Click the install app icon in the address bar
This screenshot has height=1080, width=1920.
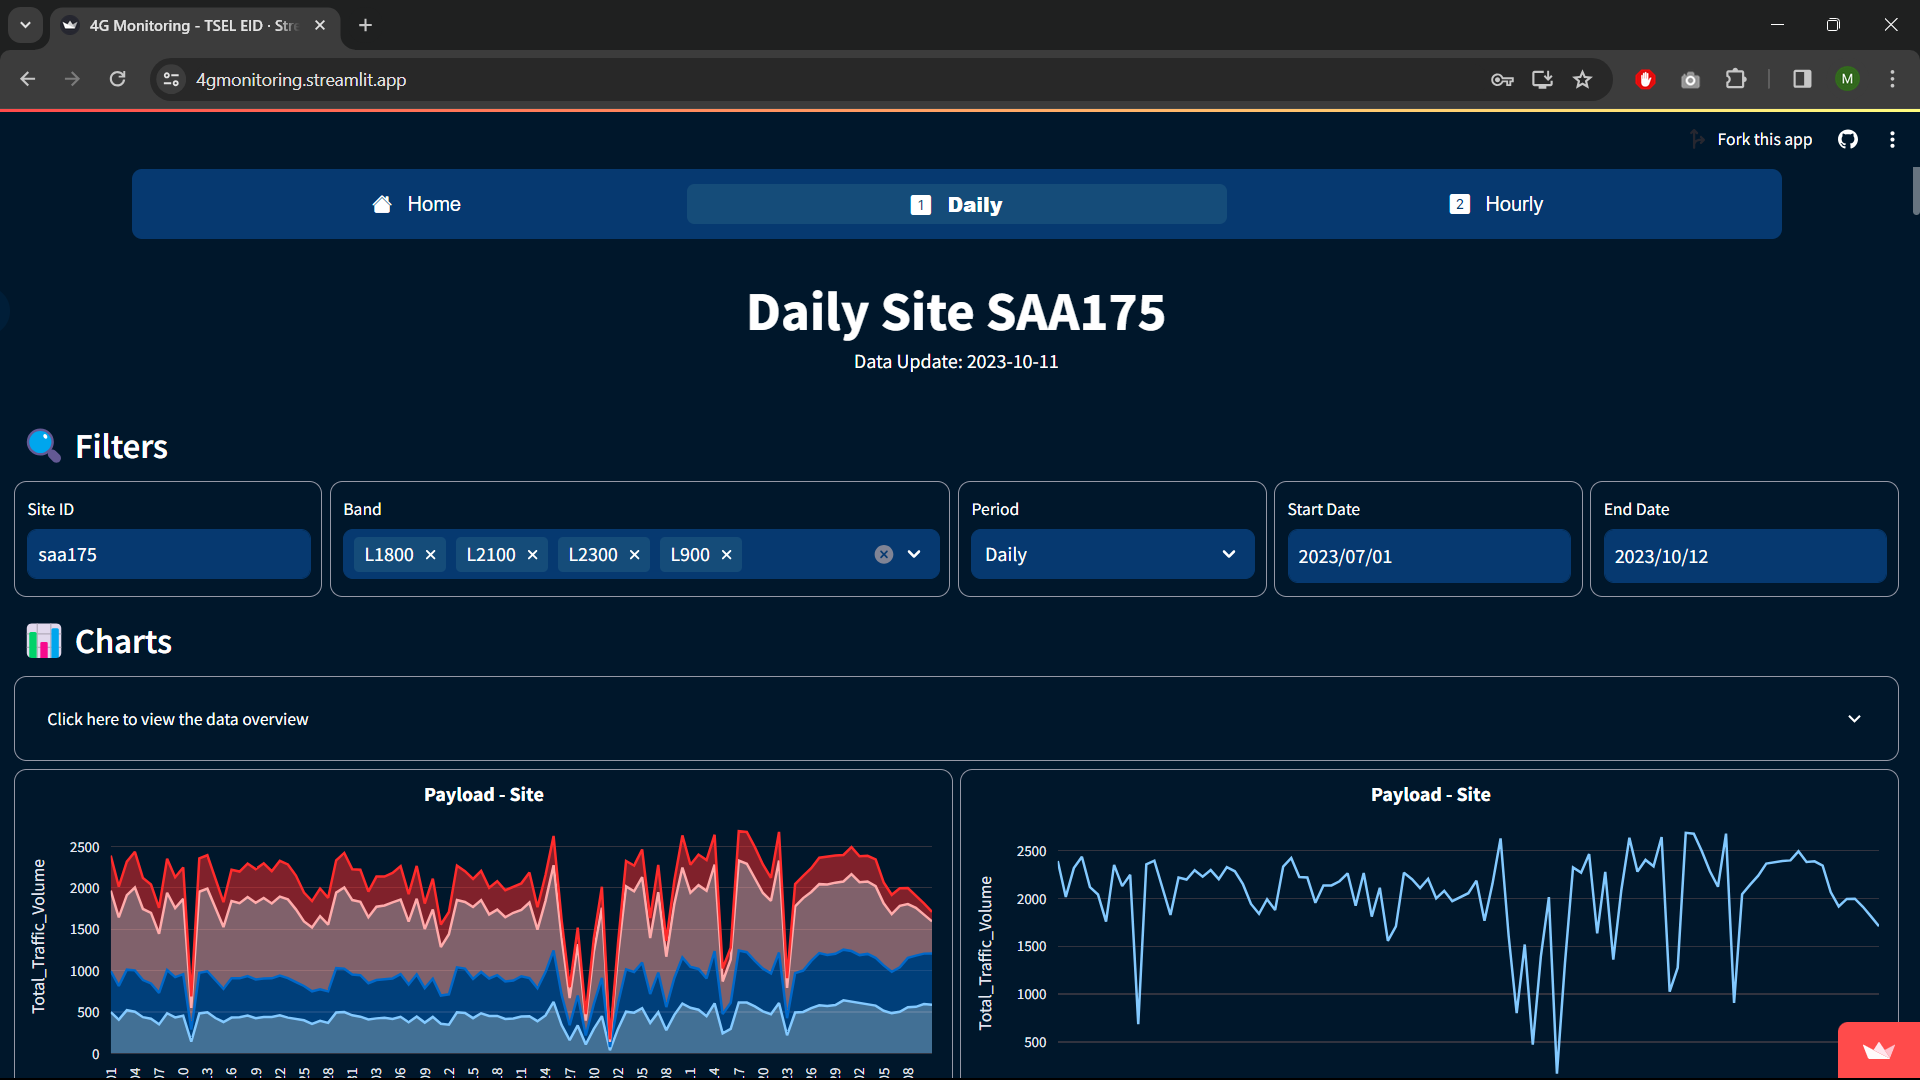tap(1542, 80)
